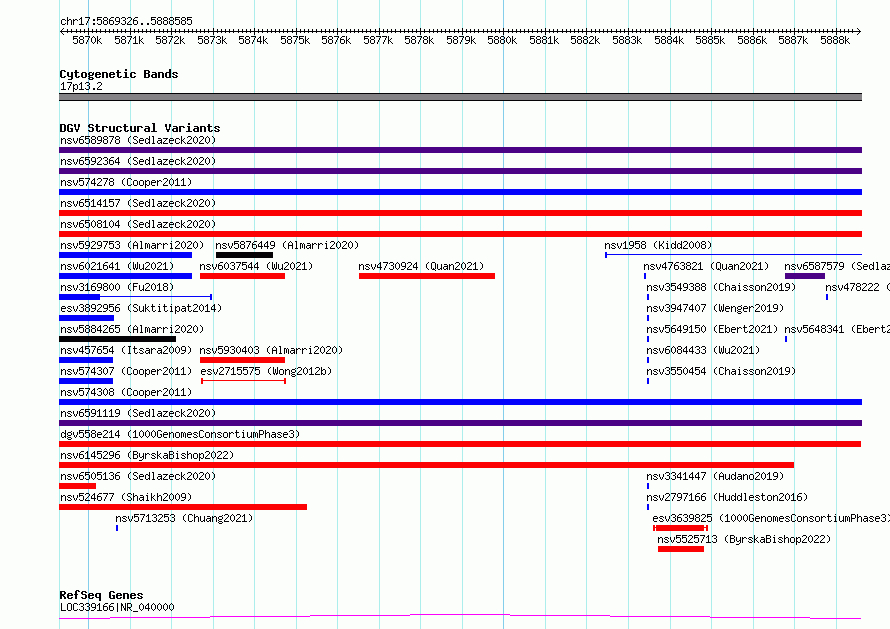890x629 pixels.
Task: Select nsv5884265 (Almarri2020) label
Action: click(132, 329)
